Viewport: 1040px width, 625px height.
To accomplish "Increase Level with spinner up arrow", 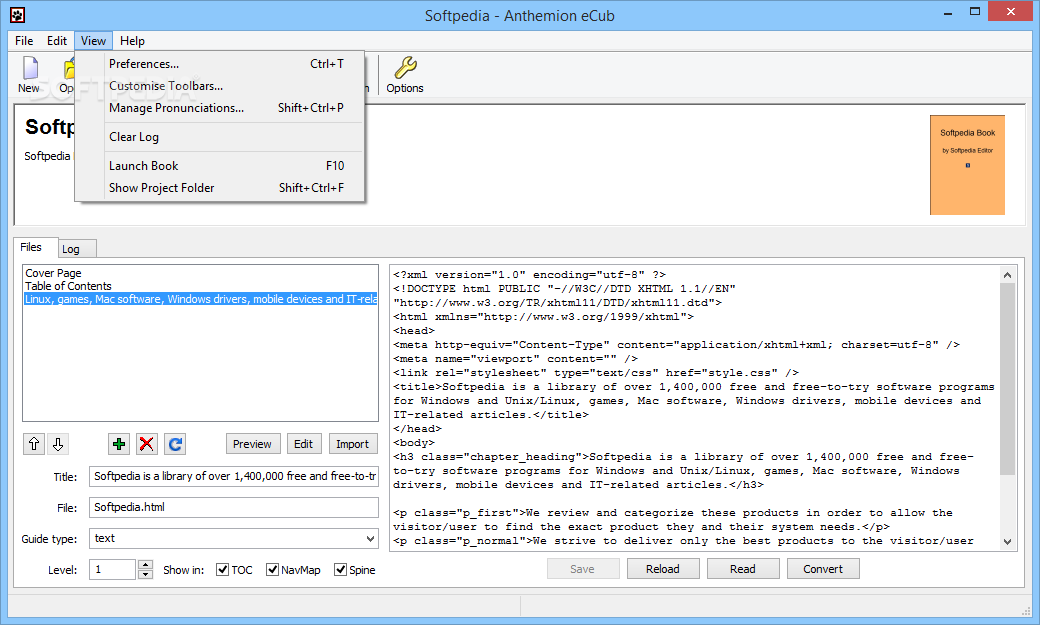I will tap(145, 565).
